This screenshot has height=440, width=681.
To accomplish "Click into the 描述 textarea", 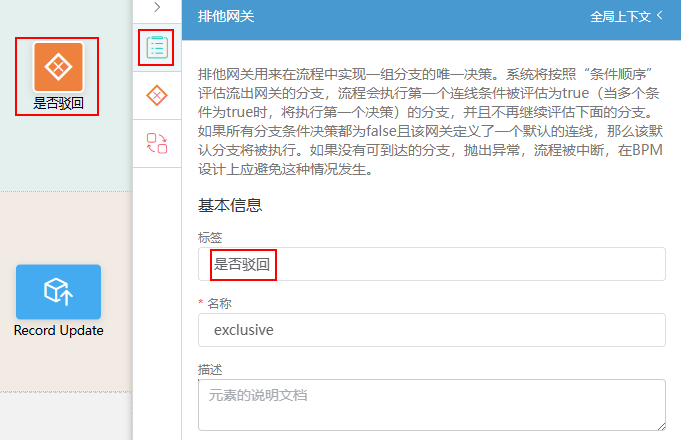I will coord(432,405).
